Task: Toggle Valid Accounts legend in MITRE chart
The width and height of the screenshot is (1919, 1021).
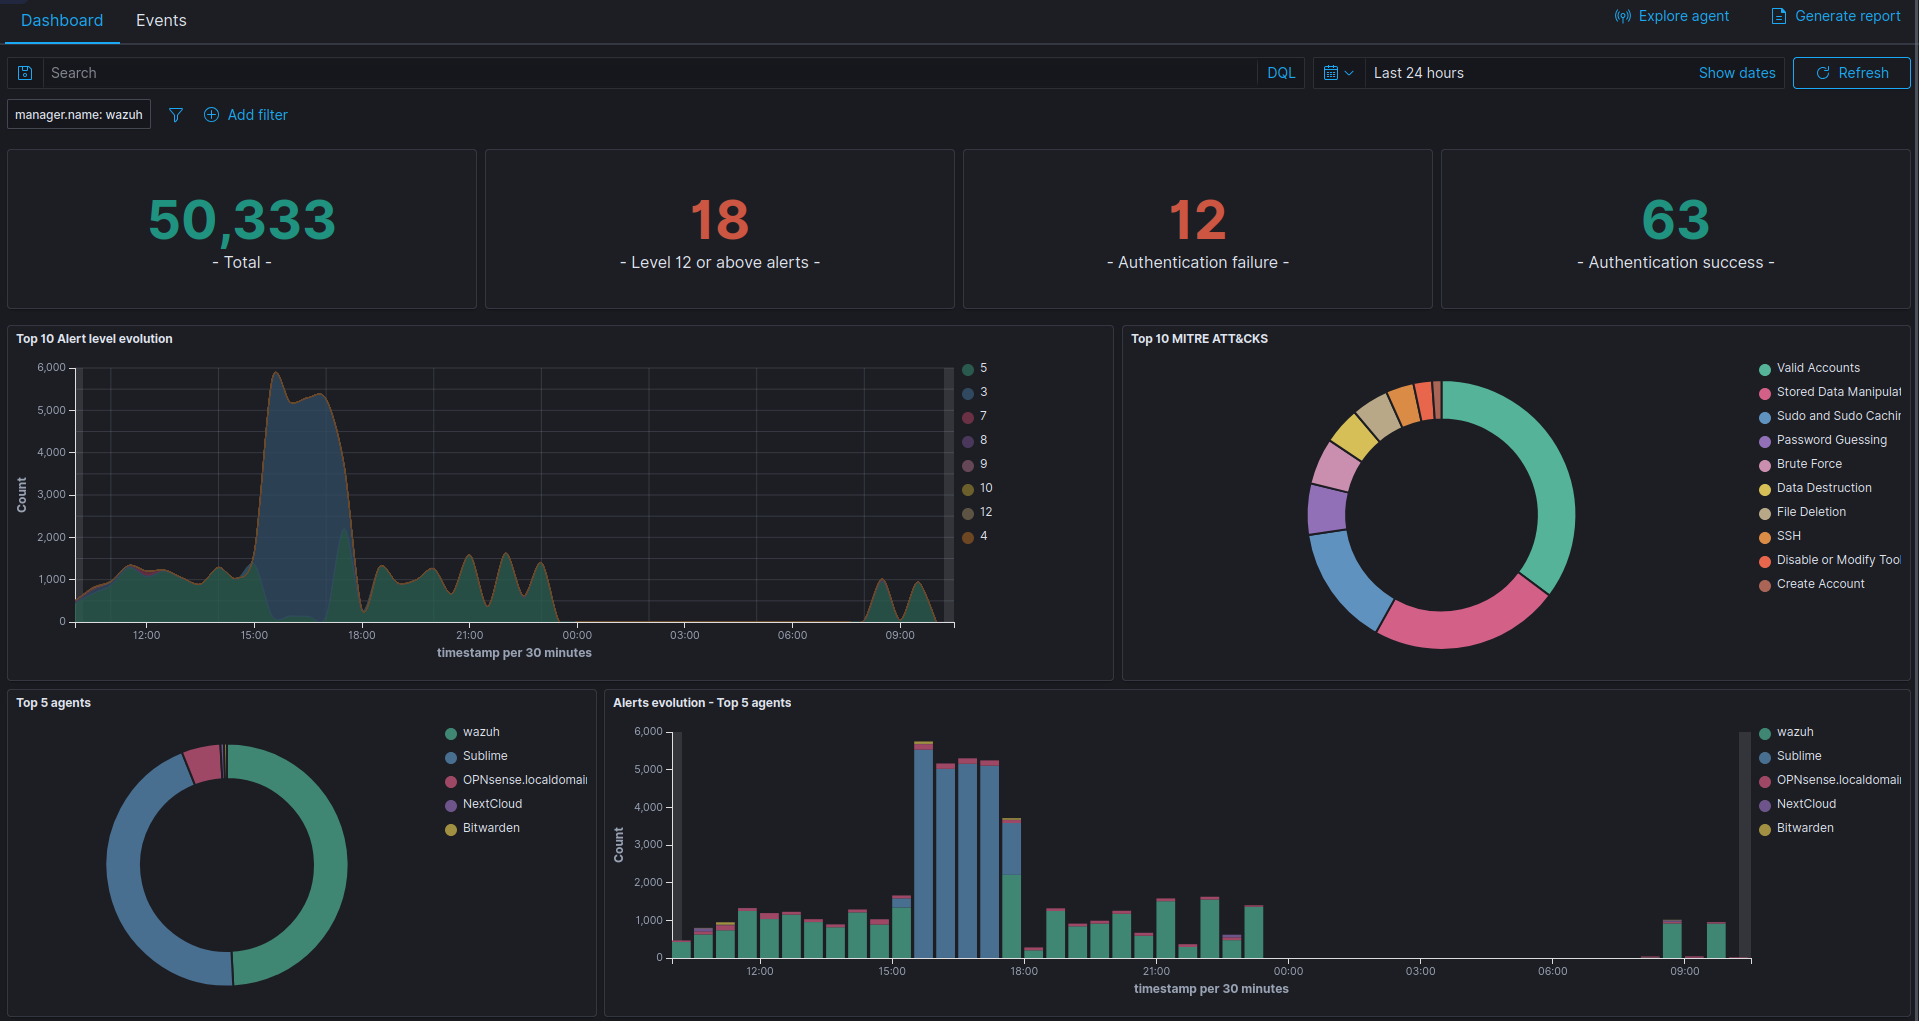Action: tap(1817, 368)
